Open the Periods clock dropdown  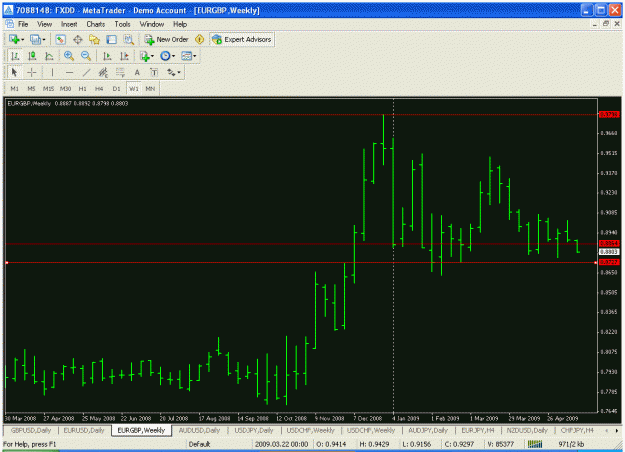167,56
